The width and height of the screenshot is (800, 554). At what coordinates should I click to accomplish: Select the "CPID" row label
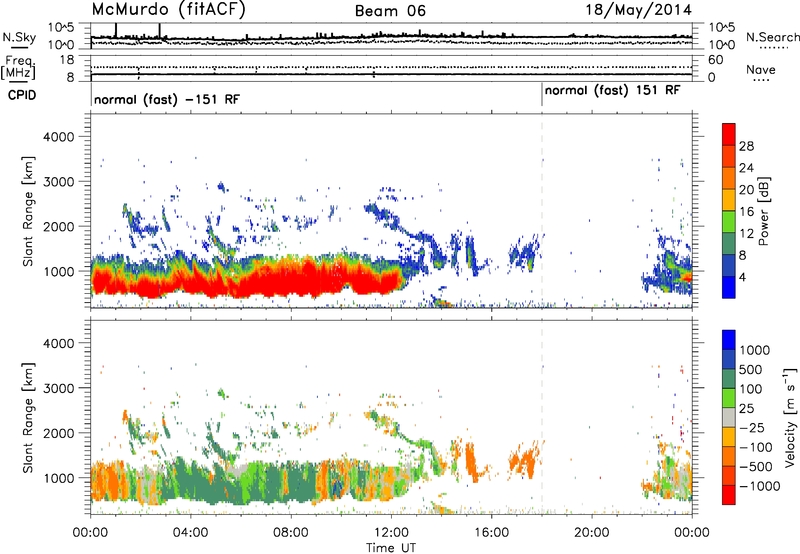[x=22, y=95]
